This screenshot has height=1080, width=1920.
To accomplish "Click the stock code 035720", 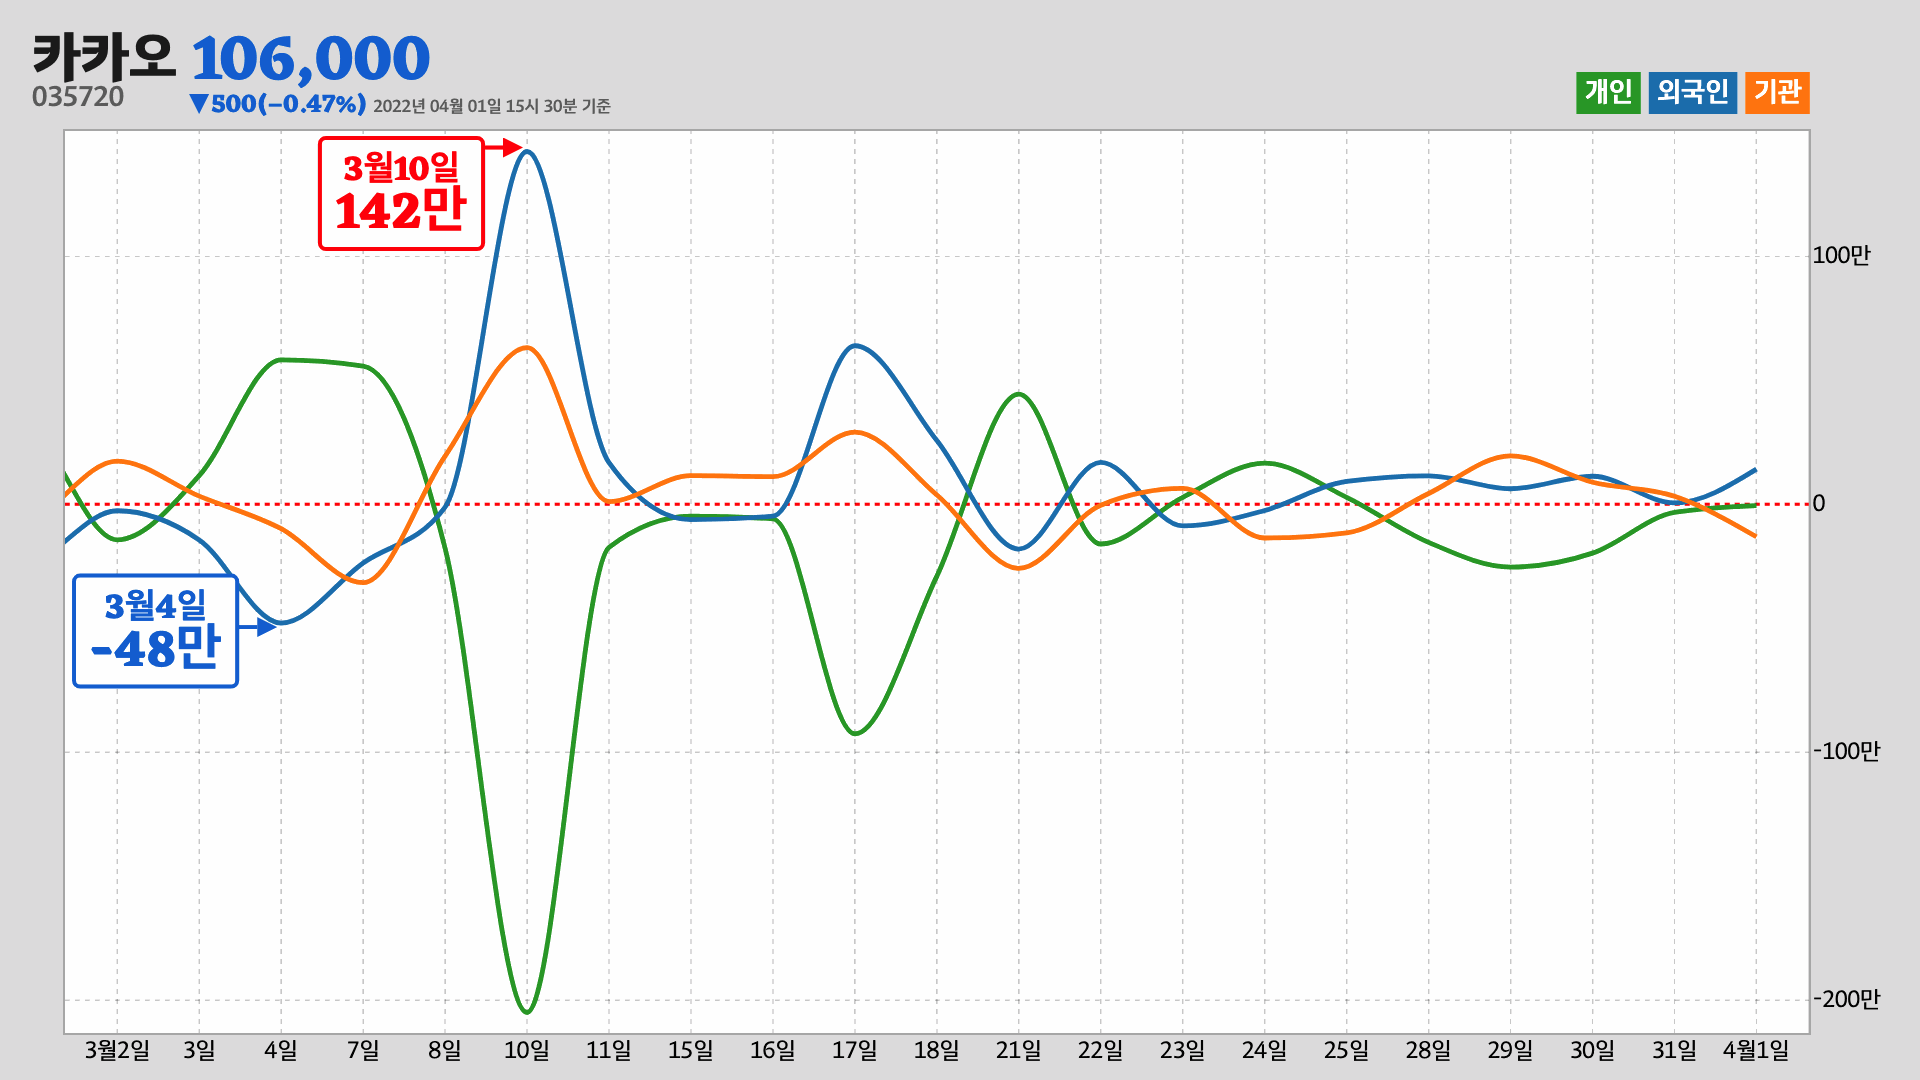I will pyautogui.click(x=78, y=97).
